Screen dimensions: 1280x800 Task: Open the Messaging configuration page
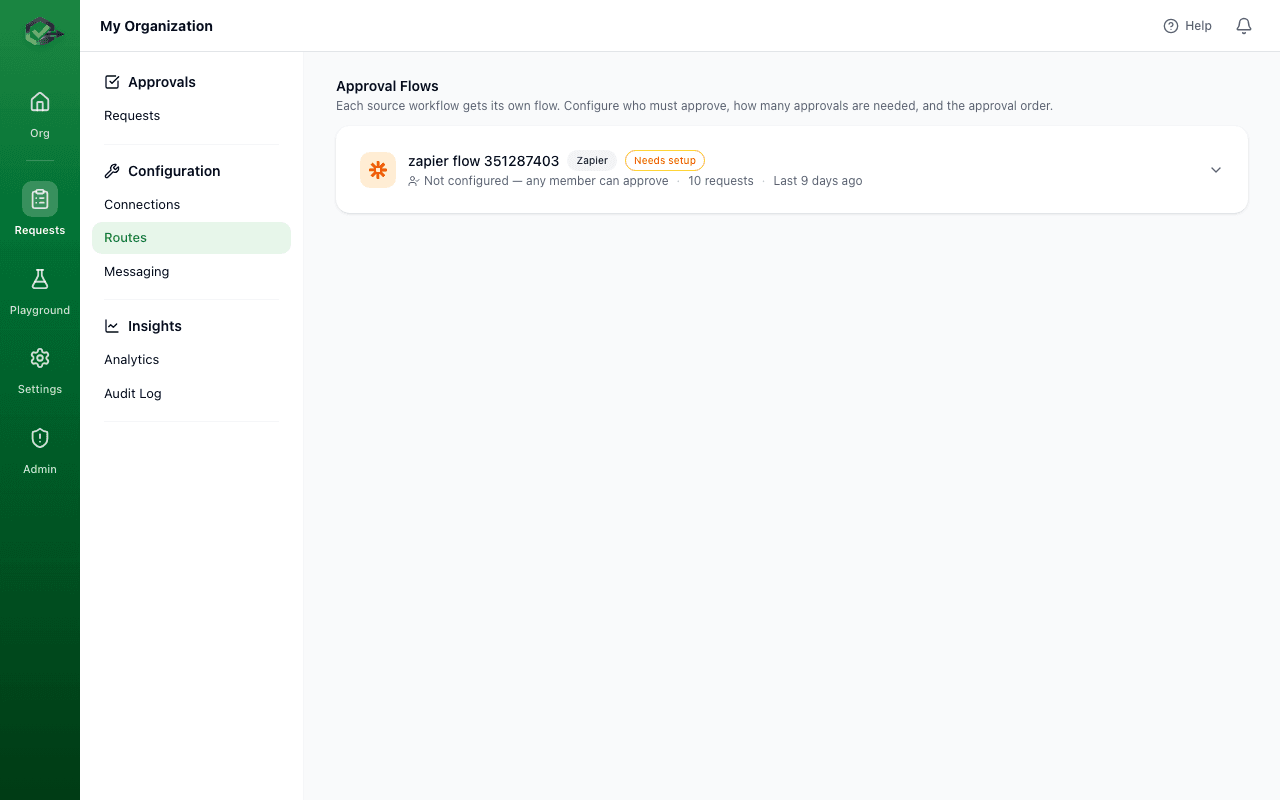[x=136, y=271]
